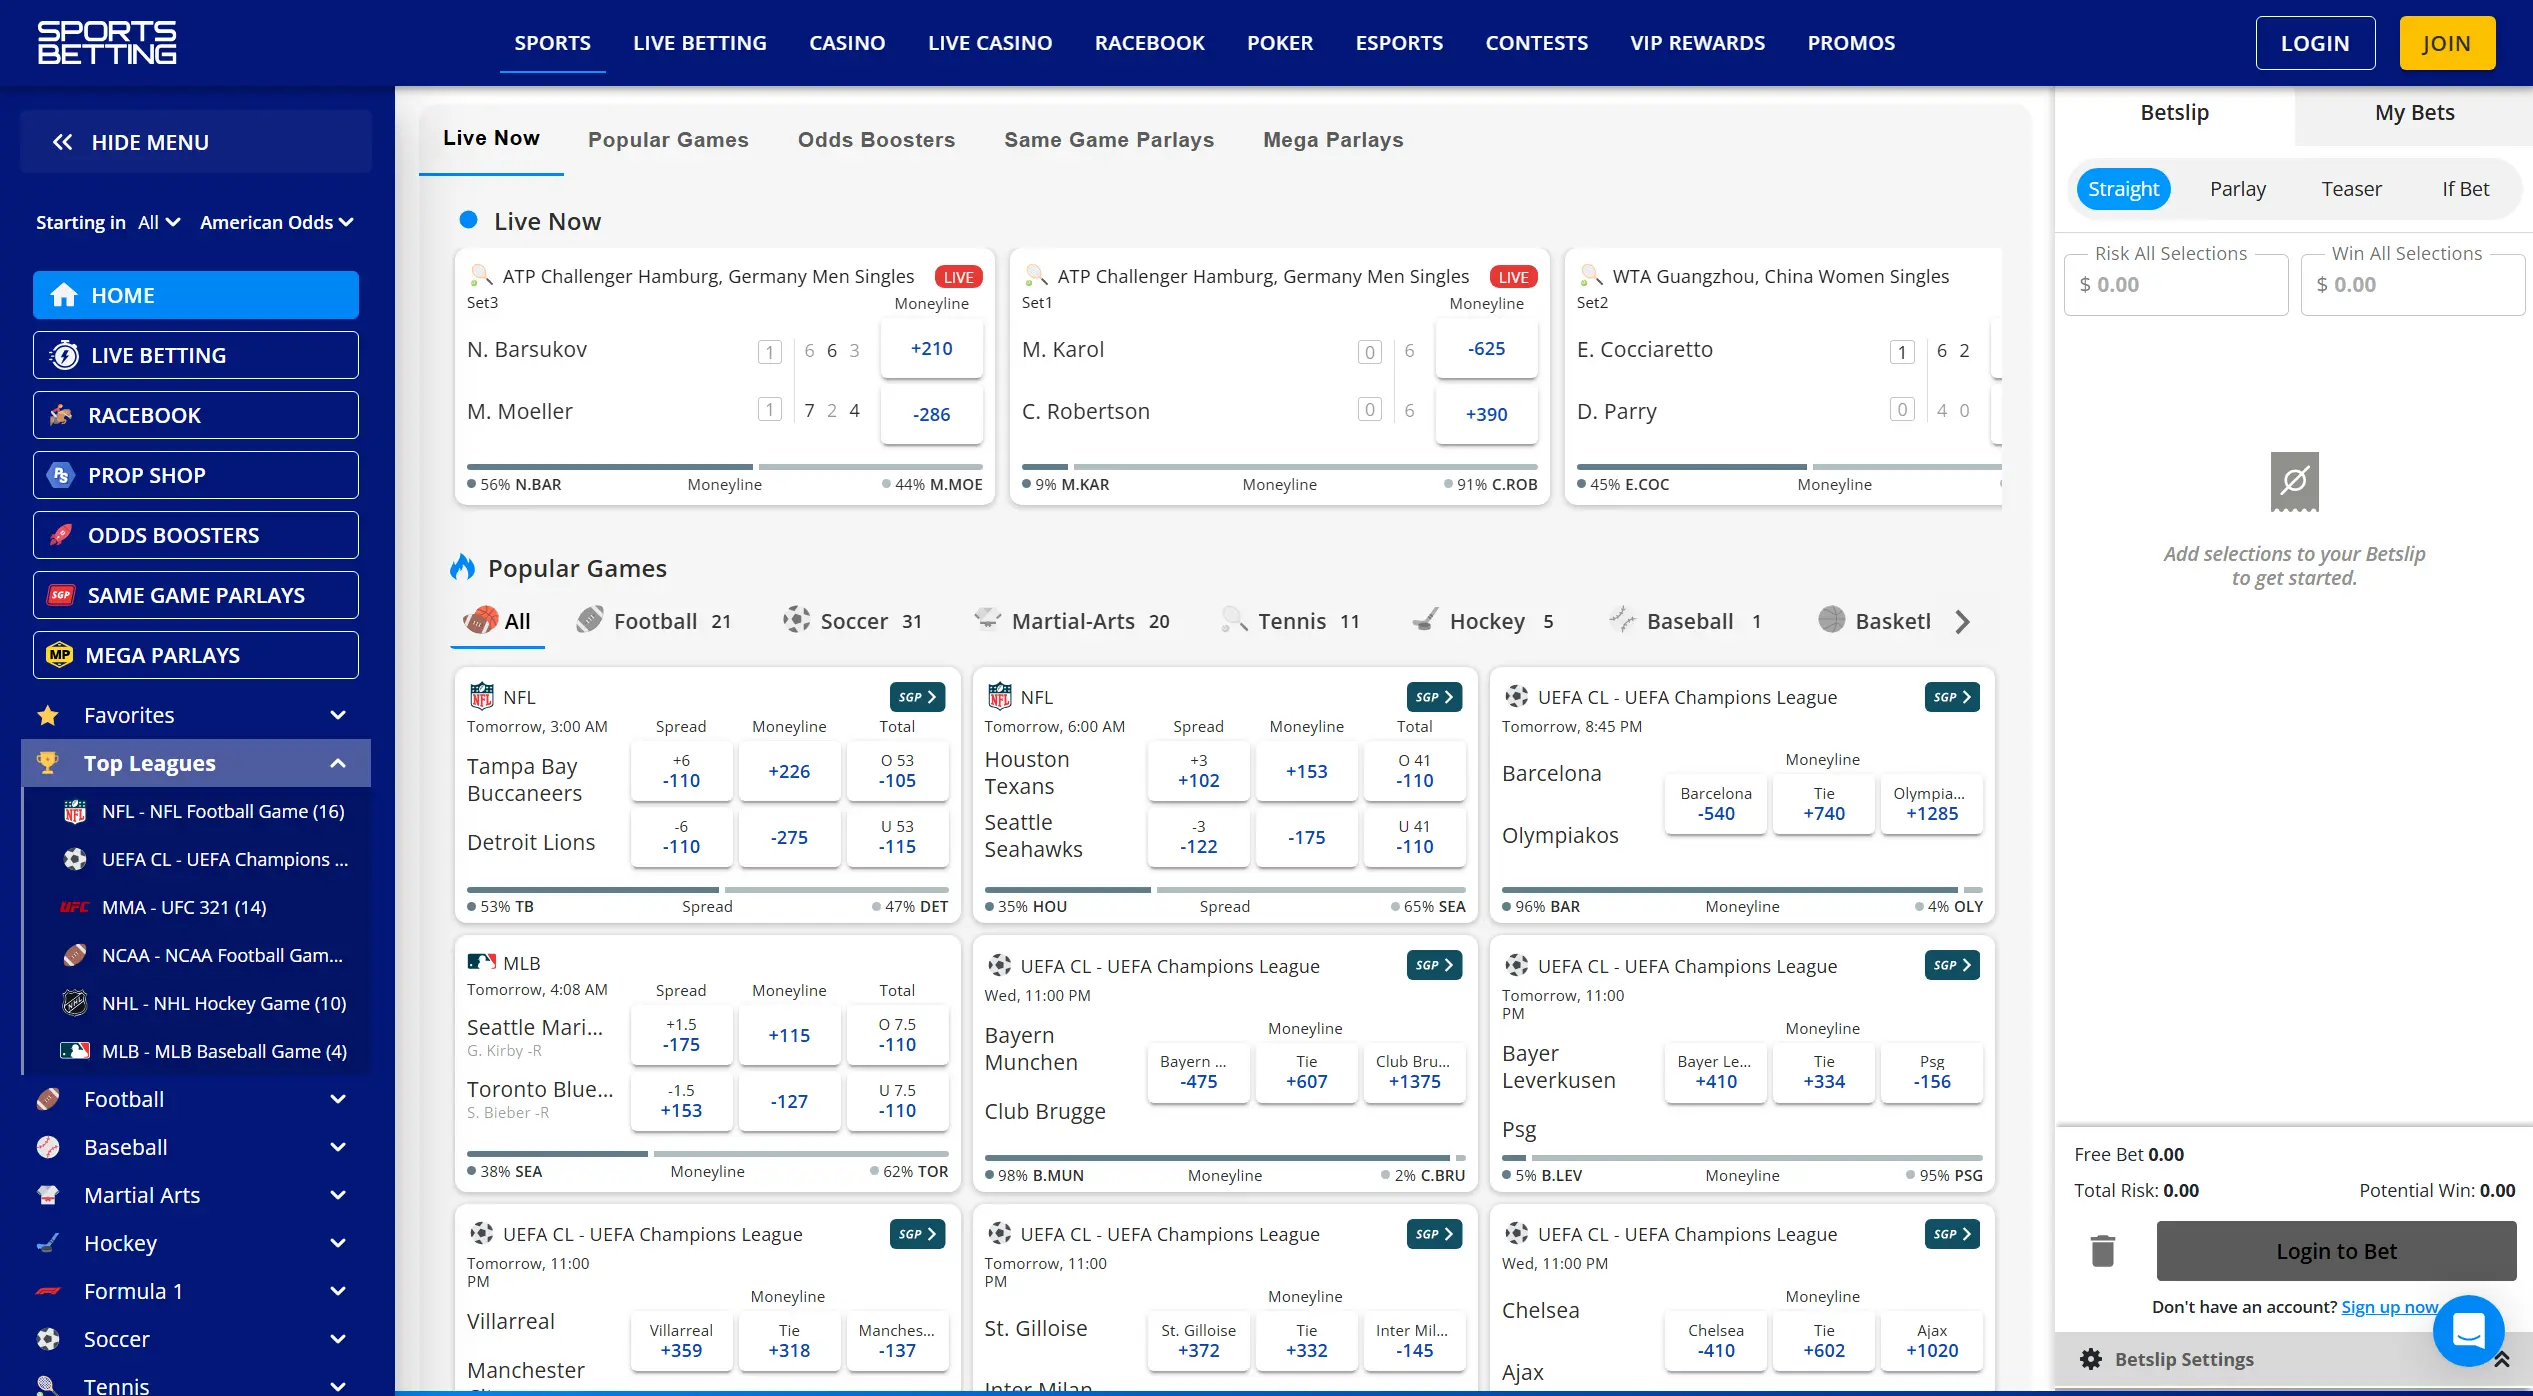Collapse sidebar with Hide Menu arrows
This screenshot has height=1396, width=2533.
(63, 142)
